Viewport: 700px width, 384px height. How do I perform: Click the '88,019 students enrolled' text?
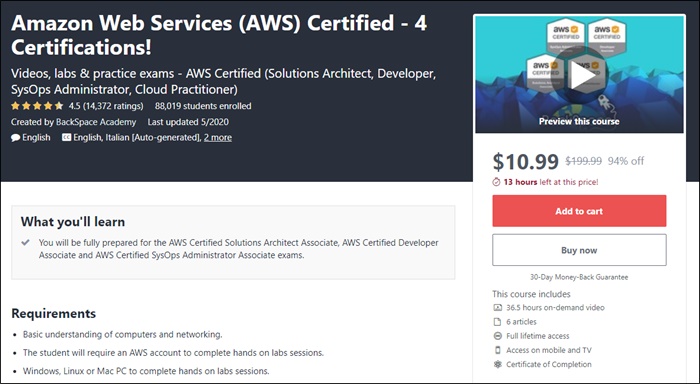point(203,106)
